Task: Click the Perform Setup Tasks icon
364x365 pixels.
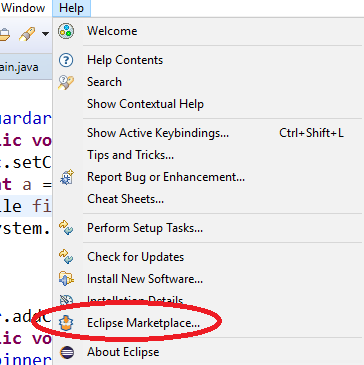Action: coord(66,228)
